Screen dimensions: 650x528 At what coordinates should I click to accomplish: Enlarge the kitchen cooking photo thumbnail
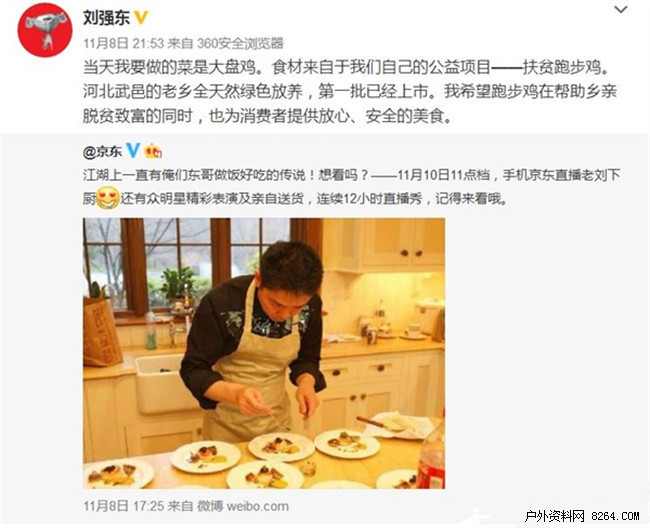264,353
